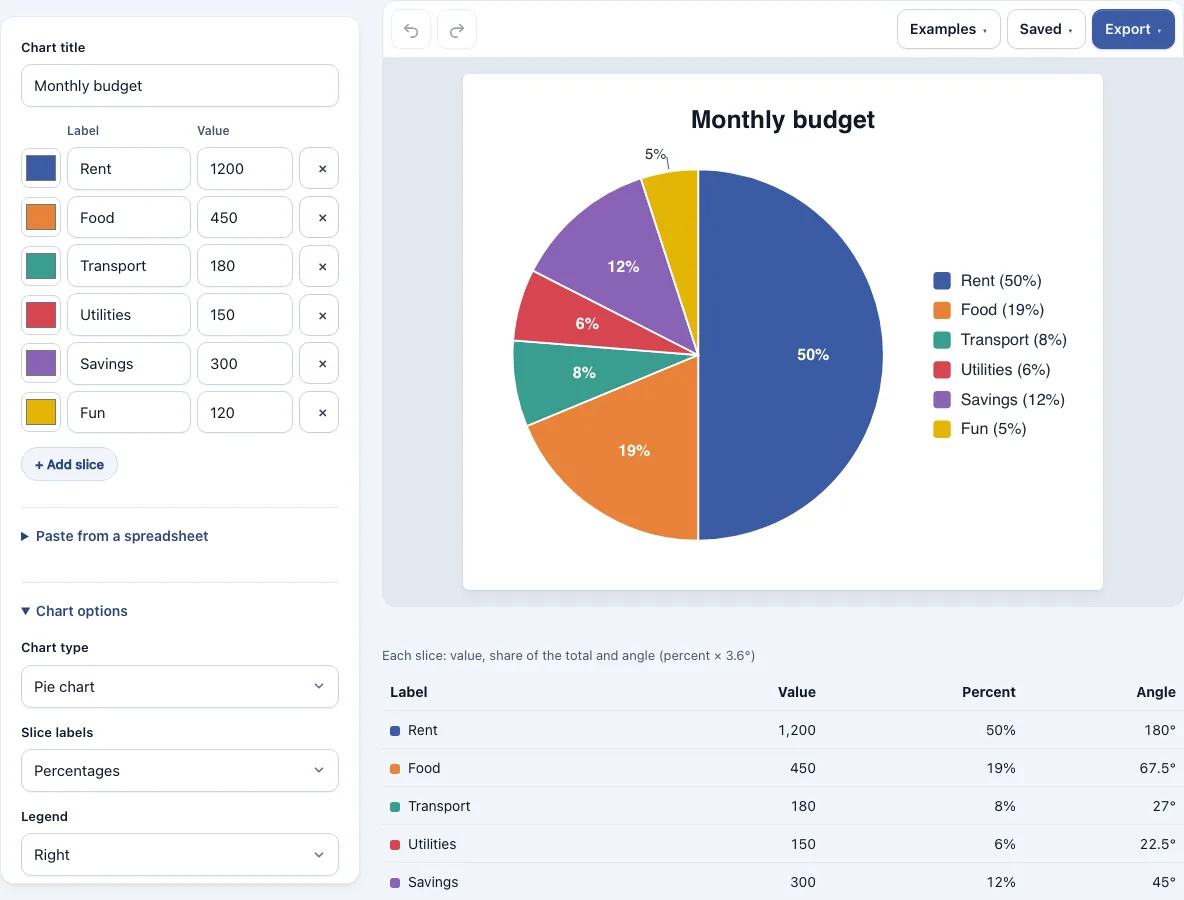Remove the Fun slice
The width and height of the screenshot is (1184, 900).
click(319, 412)
